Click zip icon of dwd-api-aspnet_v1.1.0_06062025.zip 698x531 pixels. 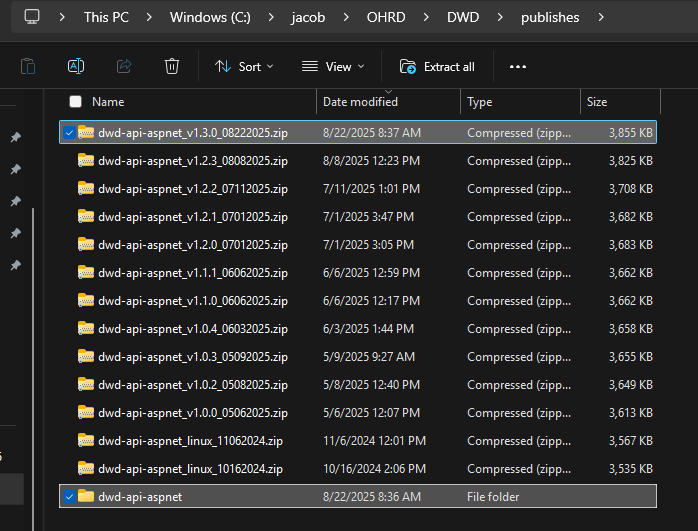(86, 300)
